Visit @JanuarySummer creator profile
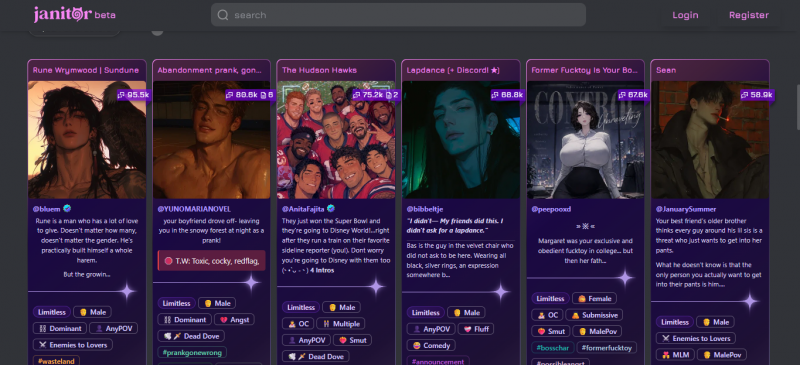The image size is (800, 365). click(686, 209)
